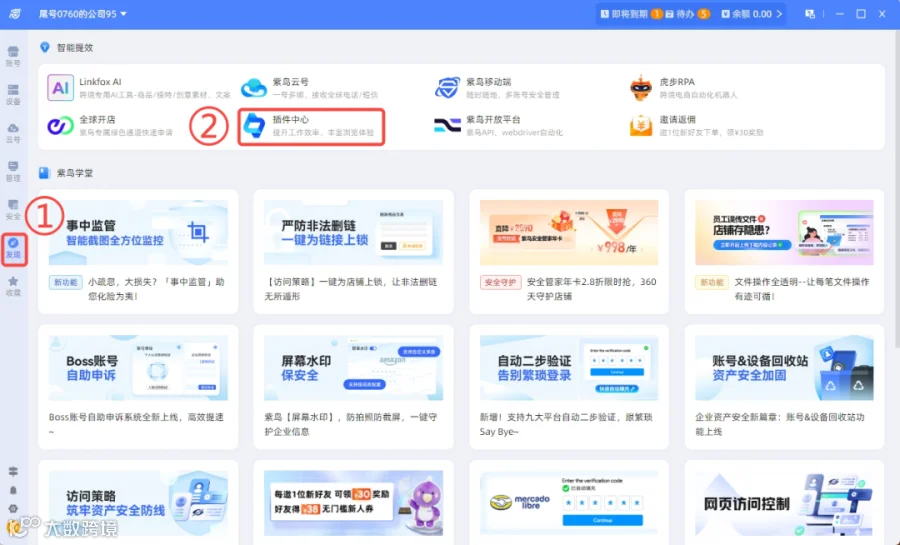Click the 紫鸟 app logo at top left

point(15,14)
